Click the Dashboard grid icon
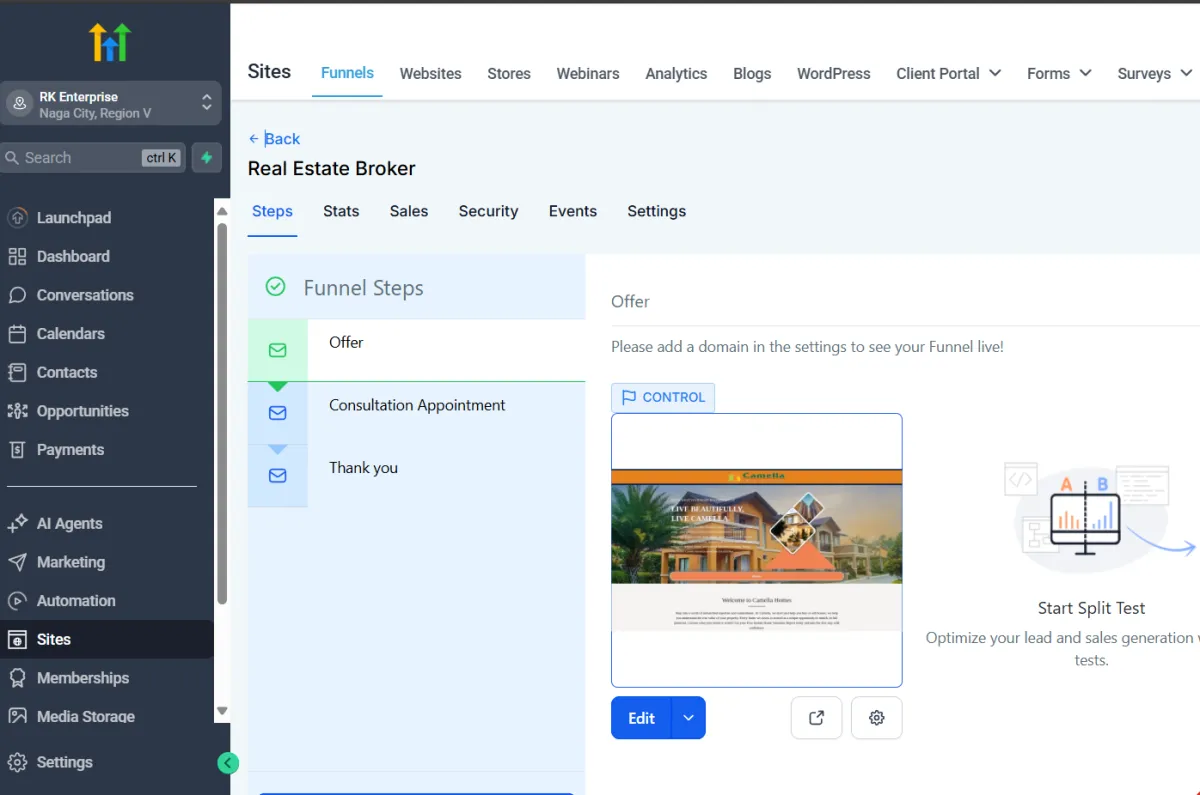This screenshot has height=795, width=1200. [x=17, y=257]
